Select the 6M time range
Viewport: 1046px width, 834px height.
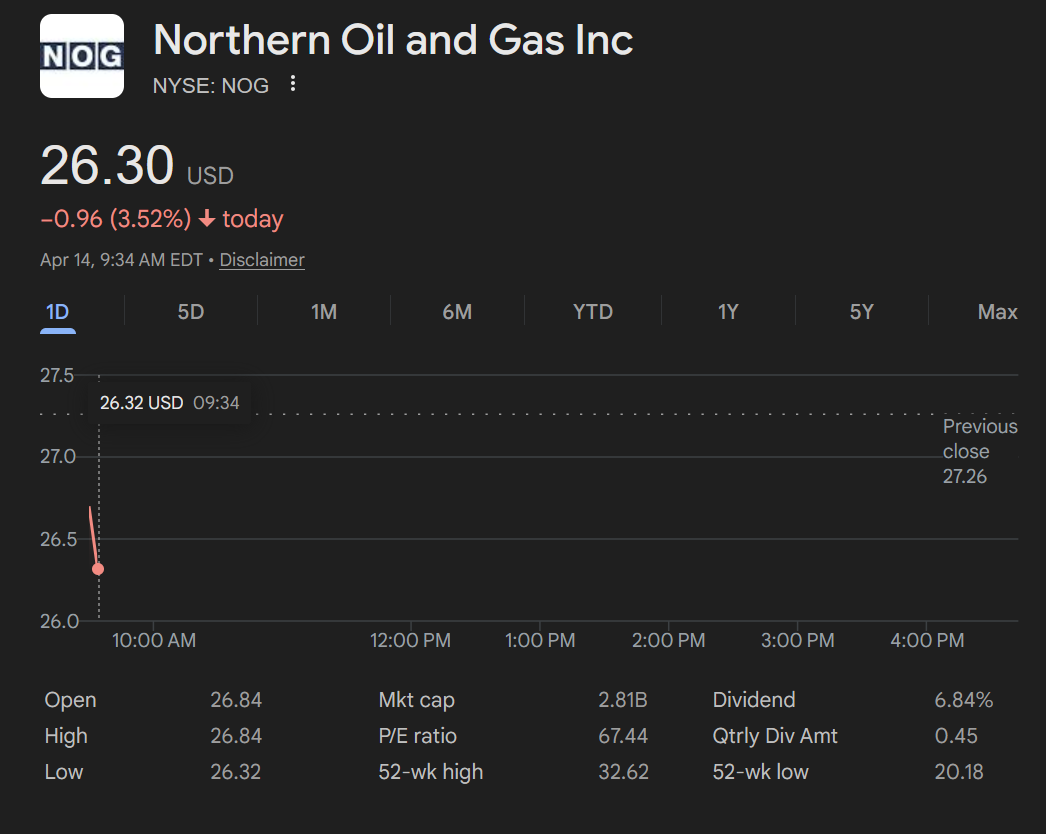(x=458, y=312)
